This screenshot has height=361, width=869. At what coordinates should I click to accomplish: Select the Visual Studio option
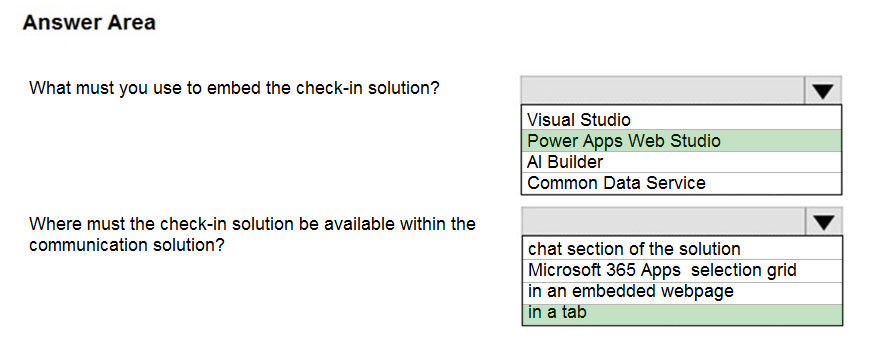click(681, 119)
